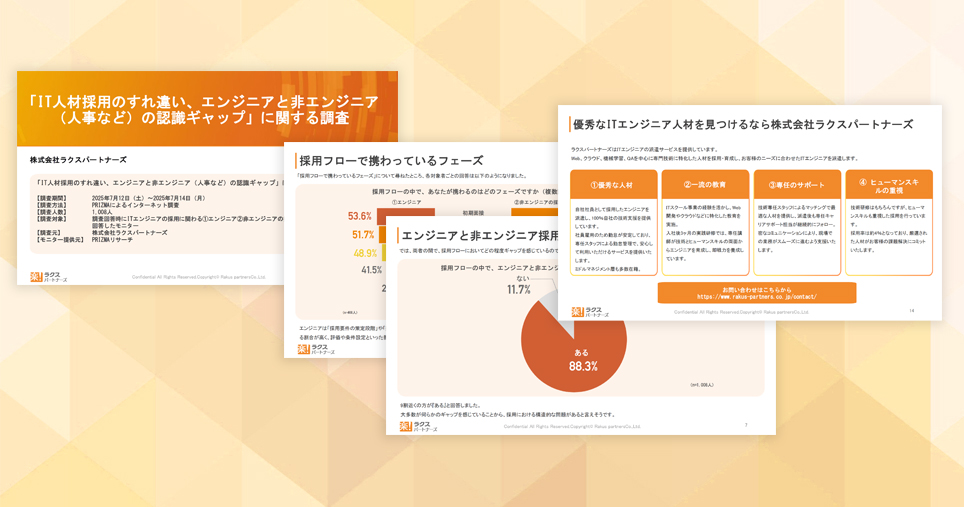
Task: Click the ①優秀な人材 card body text
Action: [x=614, y=239]
